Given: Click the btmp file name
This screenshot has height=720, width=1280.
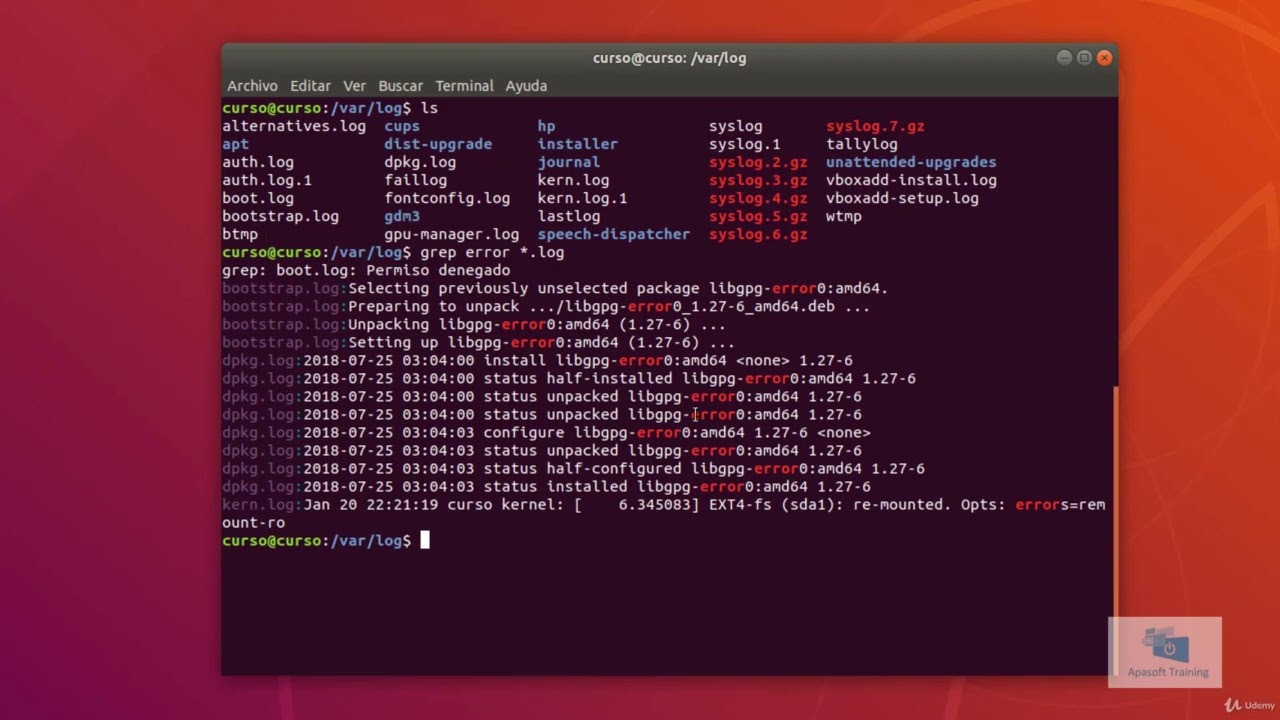Looking at the screenshot, I should pos(240,234).
